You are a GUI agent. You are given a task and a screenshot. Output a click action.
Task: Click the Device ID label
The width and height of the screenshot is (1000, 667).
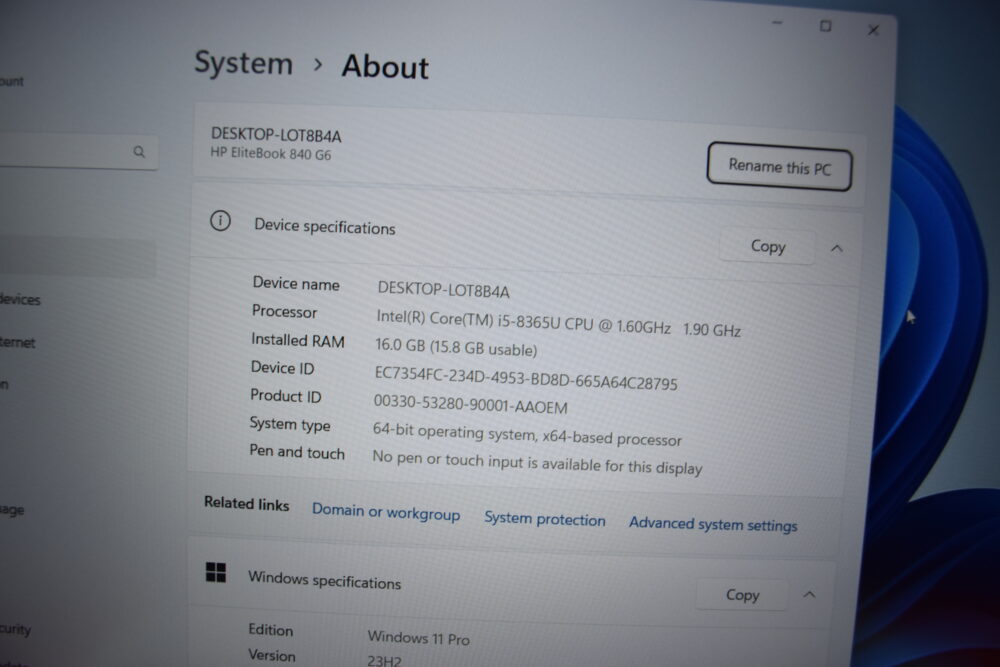[x=282, y=368]
